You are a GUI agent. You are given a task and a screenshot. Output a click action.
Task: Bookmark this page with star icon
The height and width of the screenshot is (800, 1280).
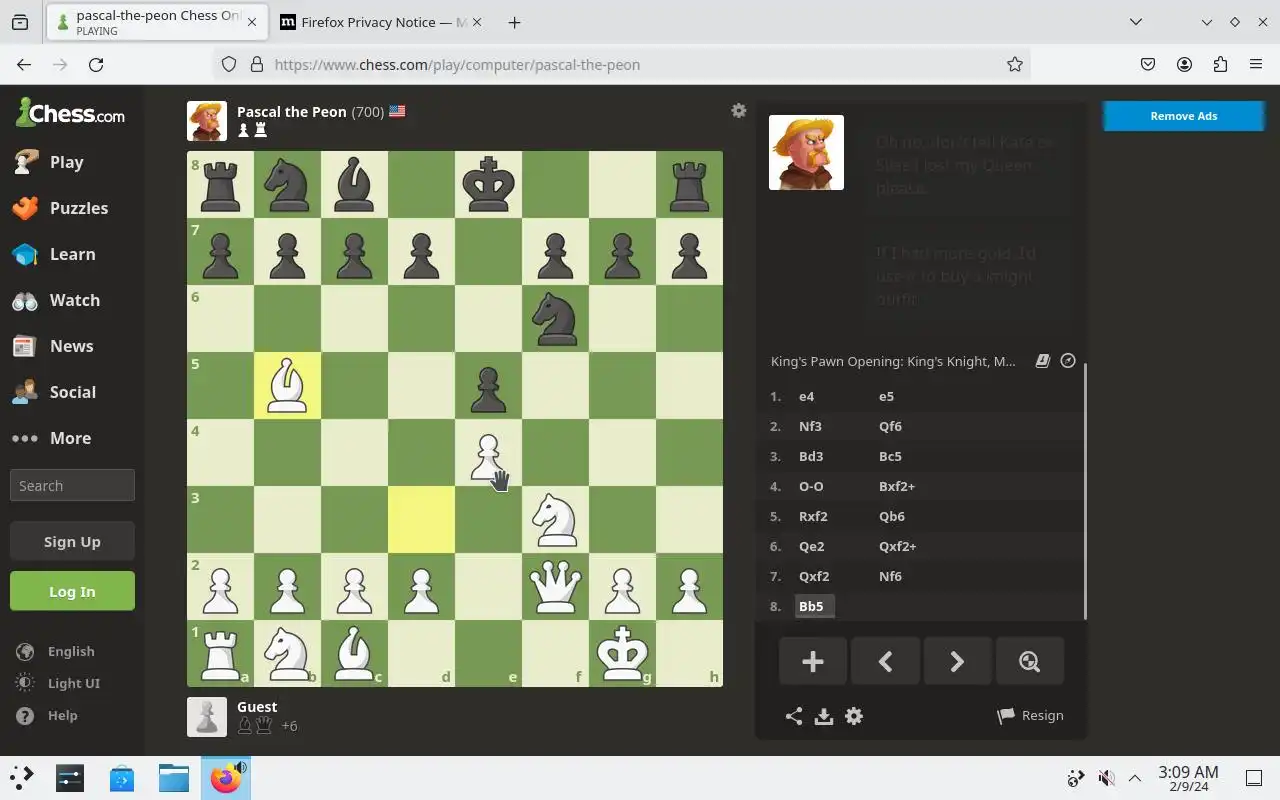[1015, 64]
